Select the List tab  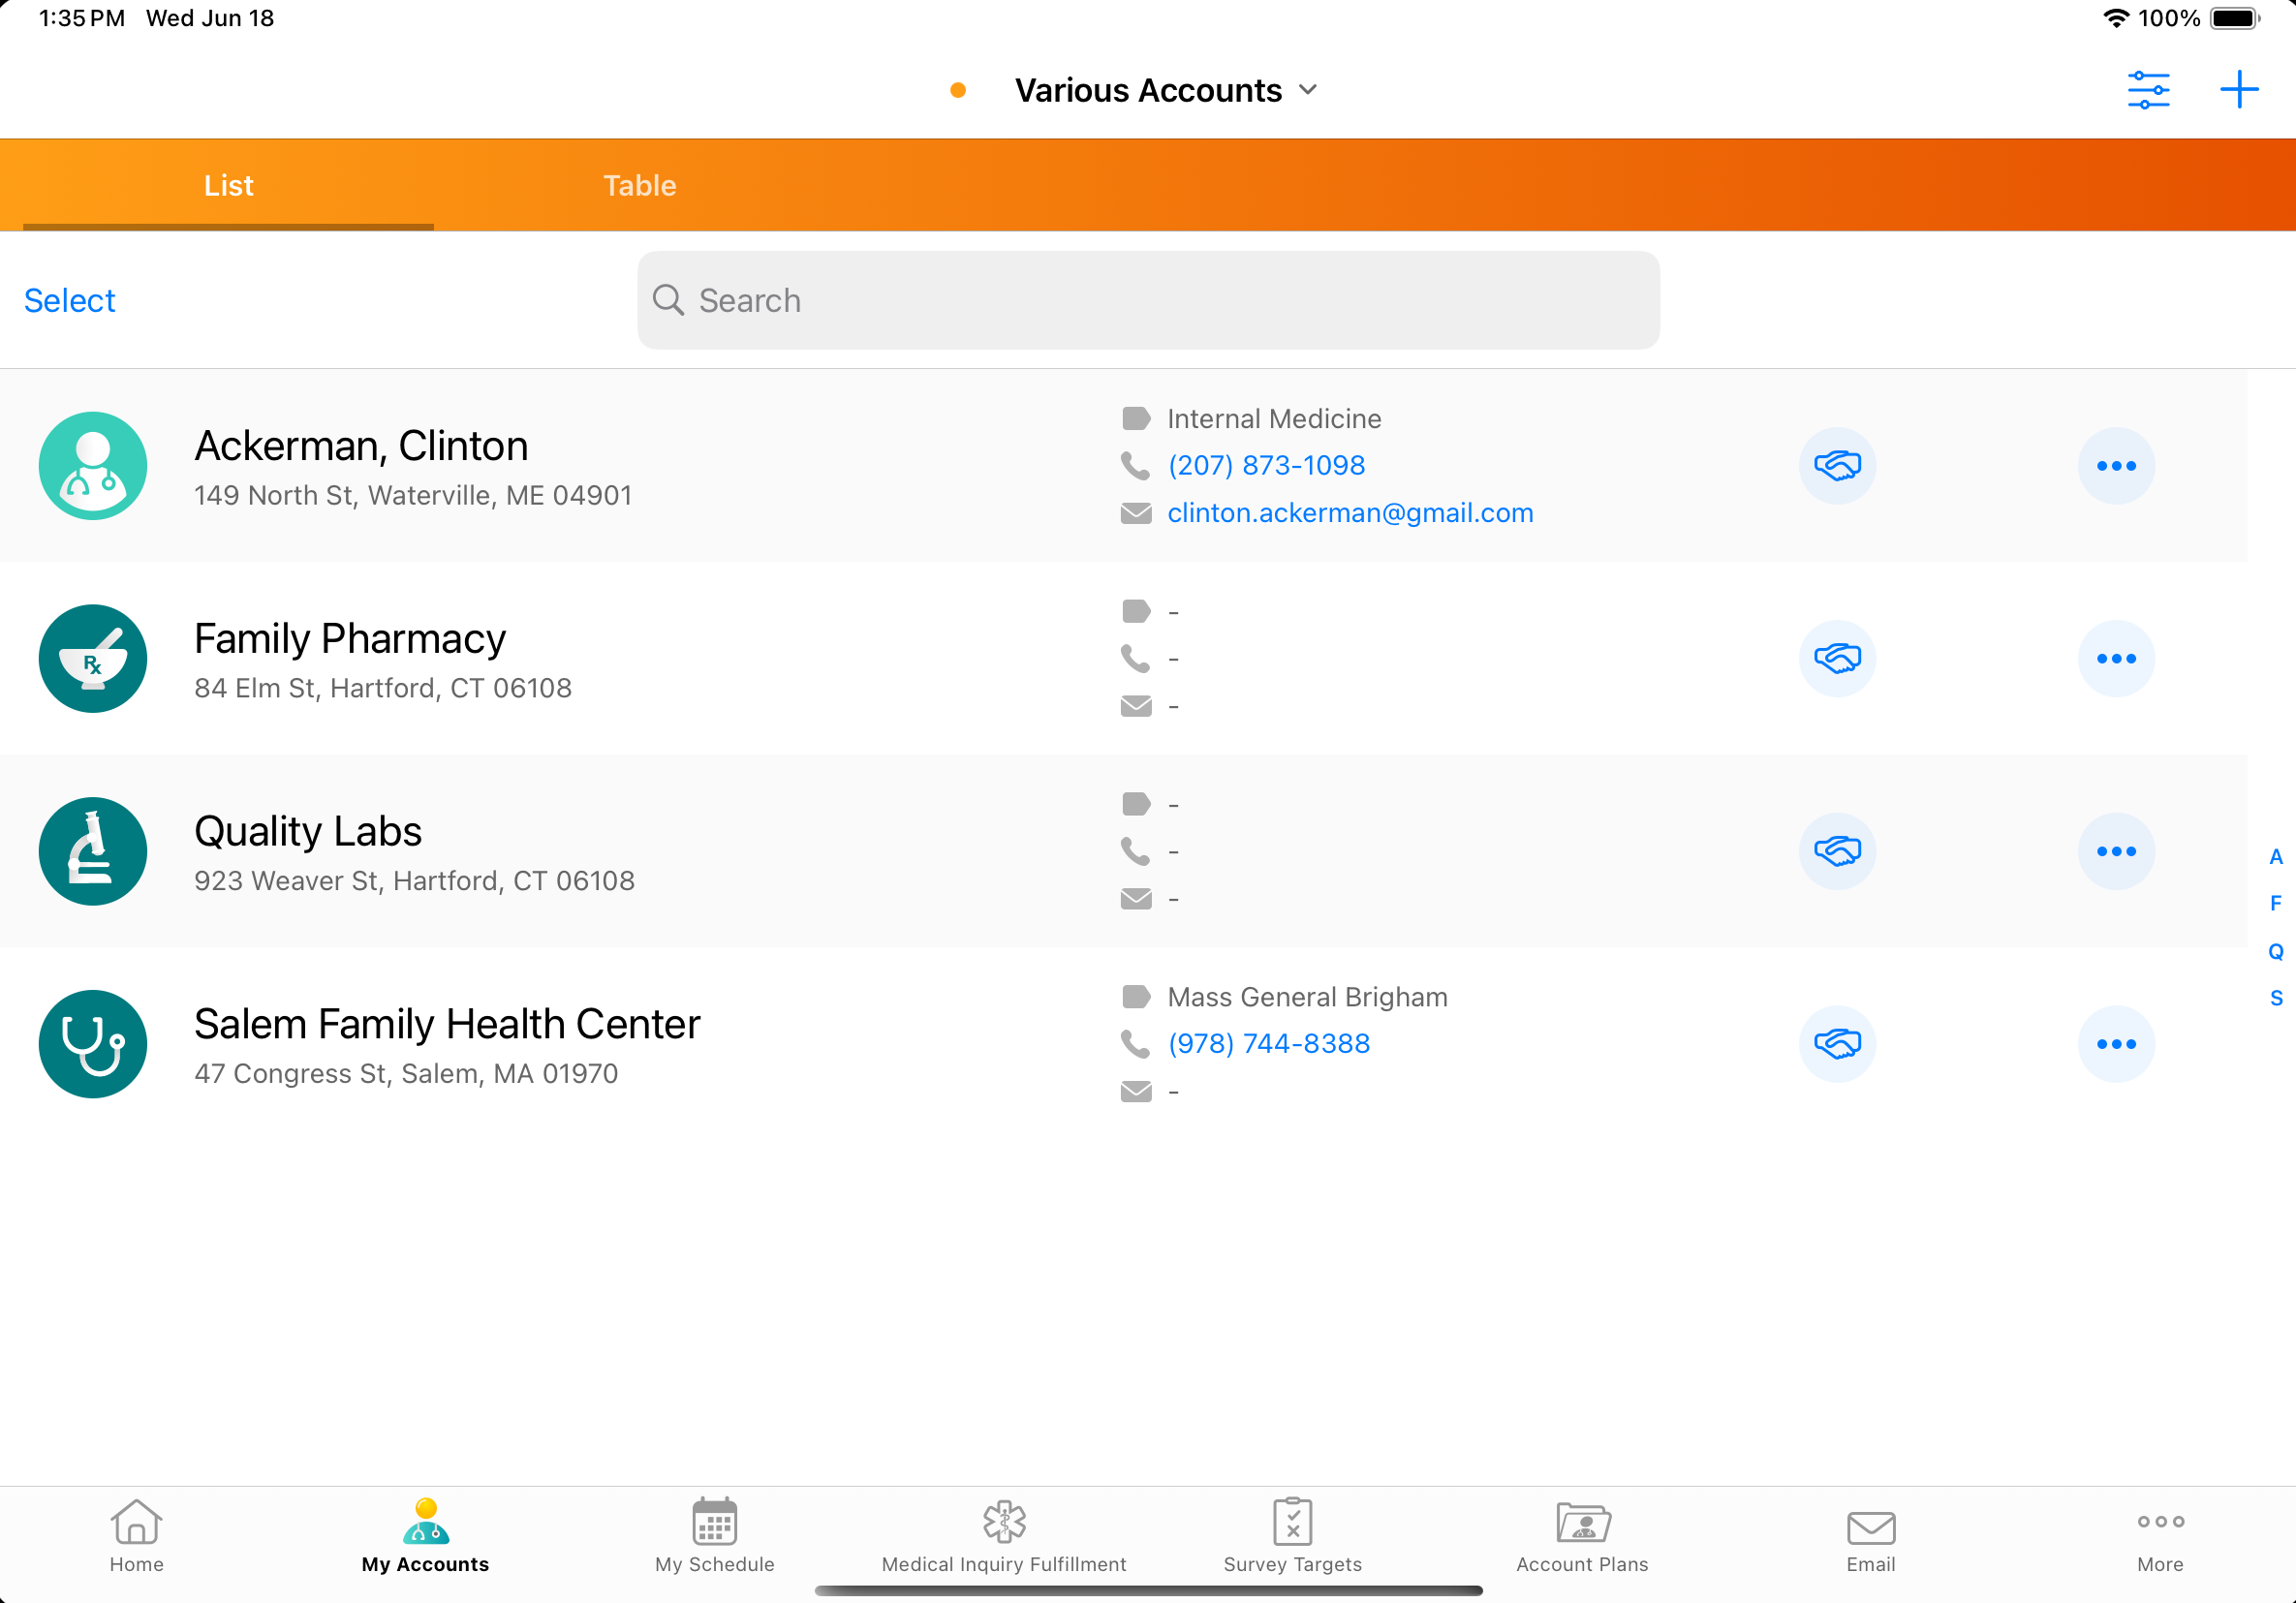tap(228, 186)
